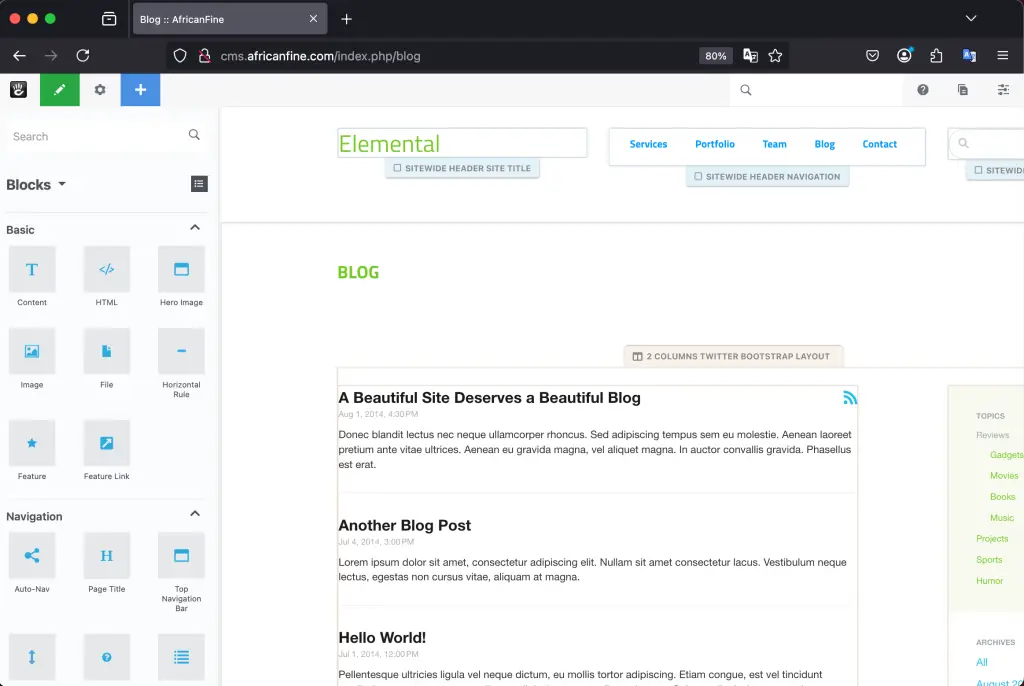The image size is (1024, 686).
Task: Open the help question-mark icon in the toolbar
Action: tap(922, 89)
